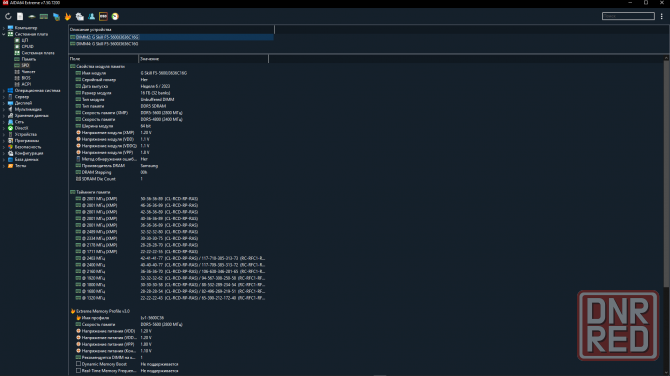Click the round clock toolbar icon
Viewport: 670px width, 376px height.
point(115,16)
